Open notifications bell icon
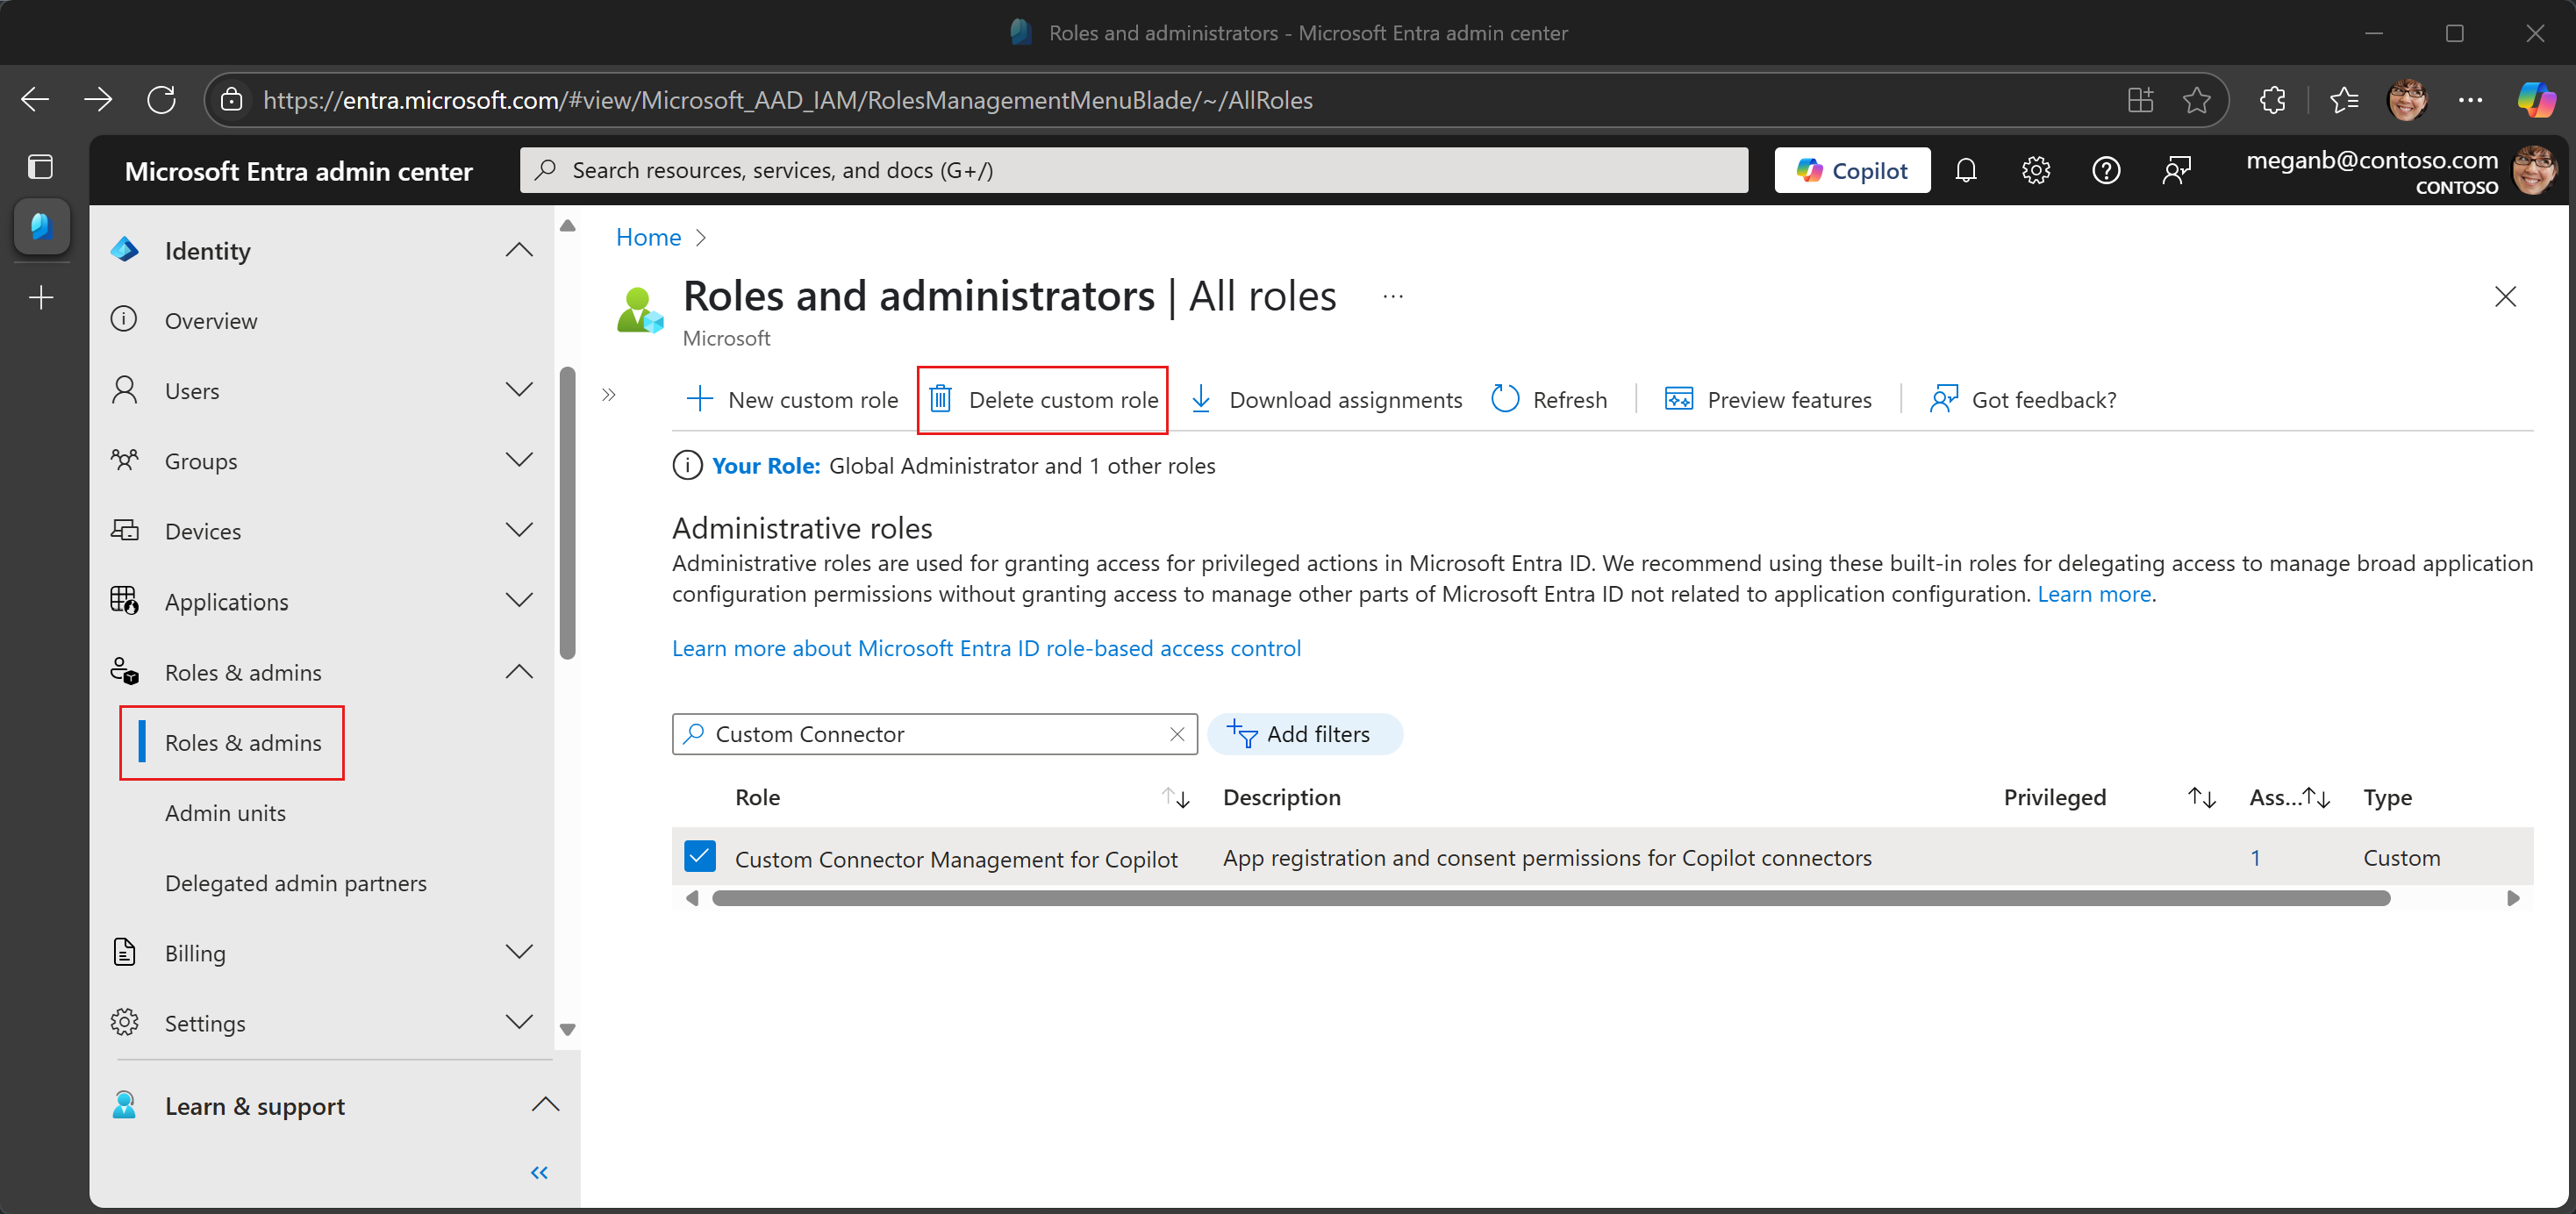The image size is (2576, 1214). coord(1965,171)
